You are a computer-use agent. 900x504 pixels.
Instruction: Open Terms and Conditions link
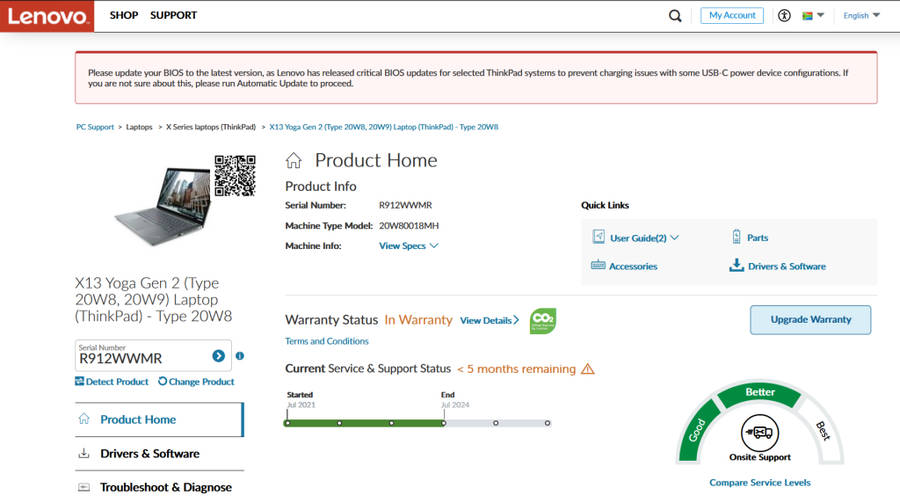coord(326,341)
